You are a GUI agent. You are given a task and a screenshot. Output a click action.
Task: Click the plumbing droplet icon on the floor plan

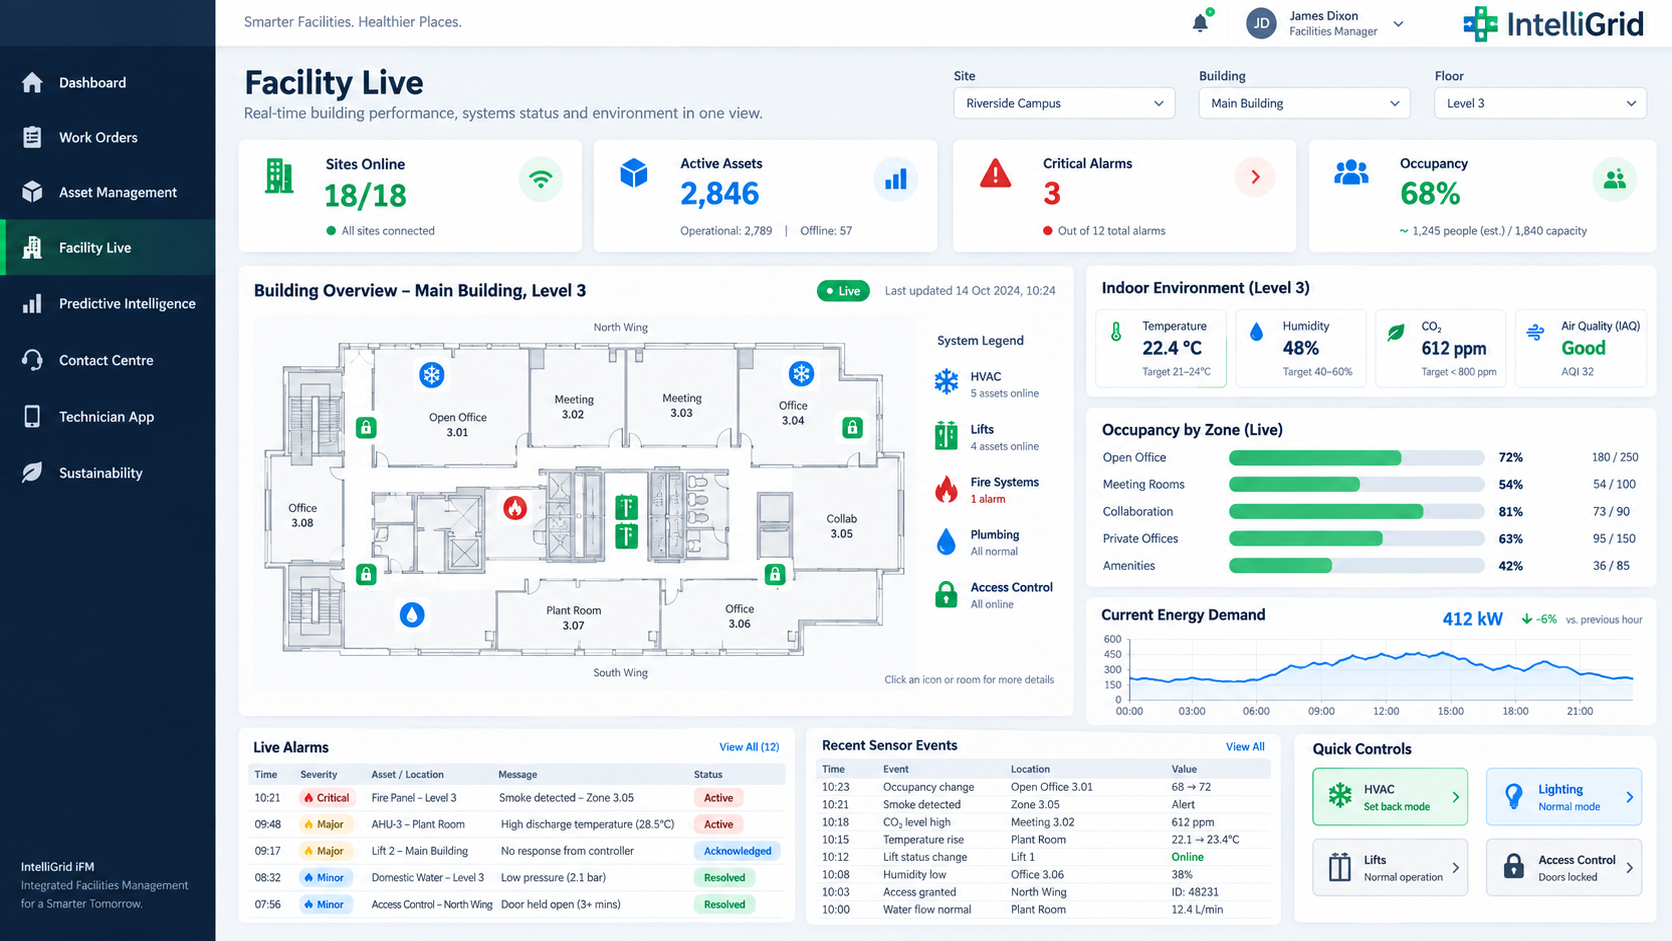tap(412, 614)
